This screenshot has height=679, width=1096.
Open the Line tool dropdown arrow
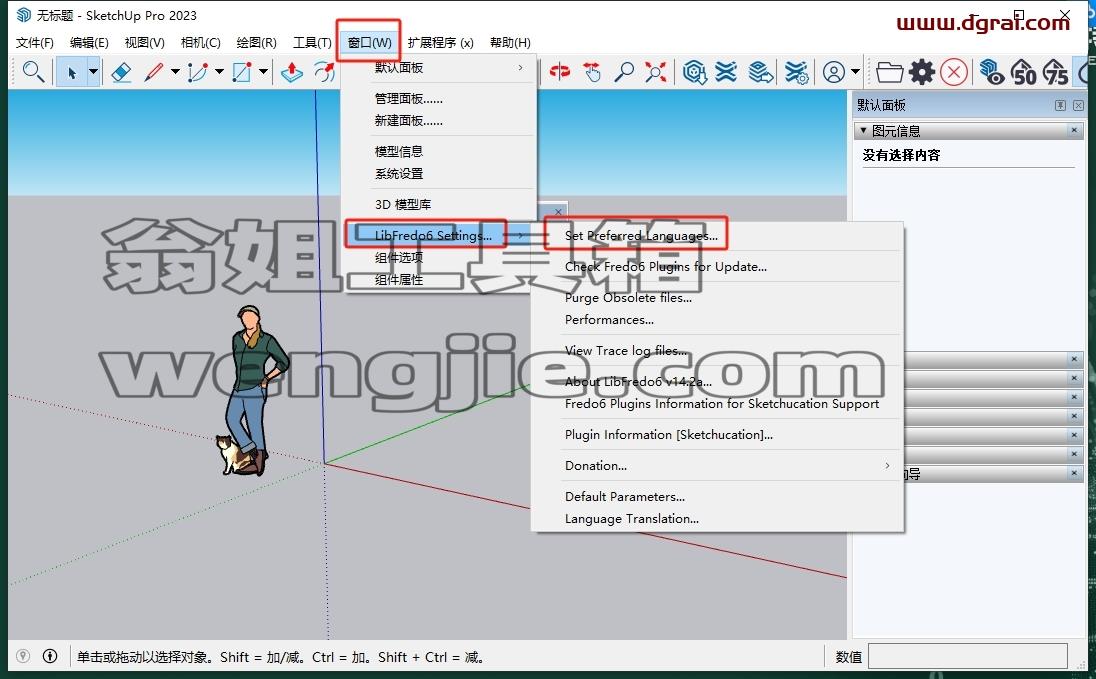coord(175,72)
